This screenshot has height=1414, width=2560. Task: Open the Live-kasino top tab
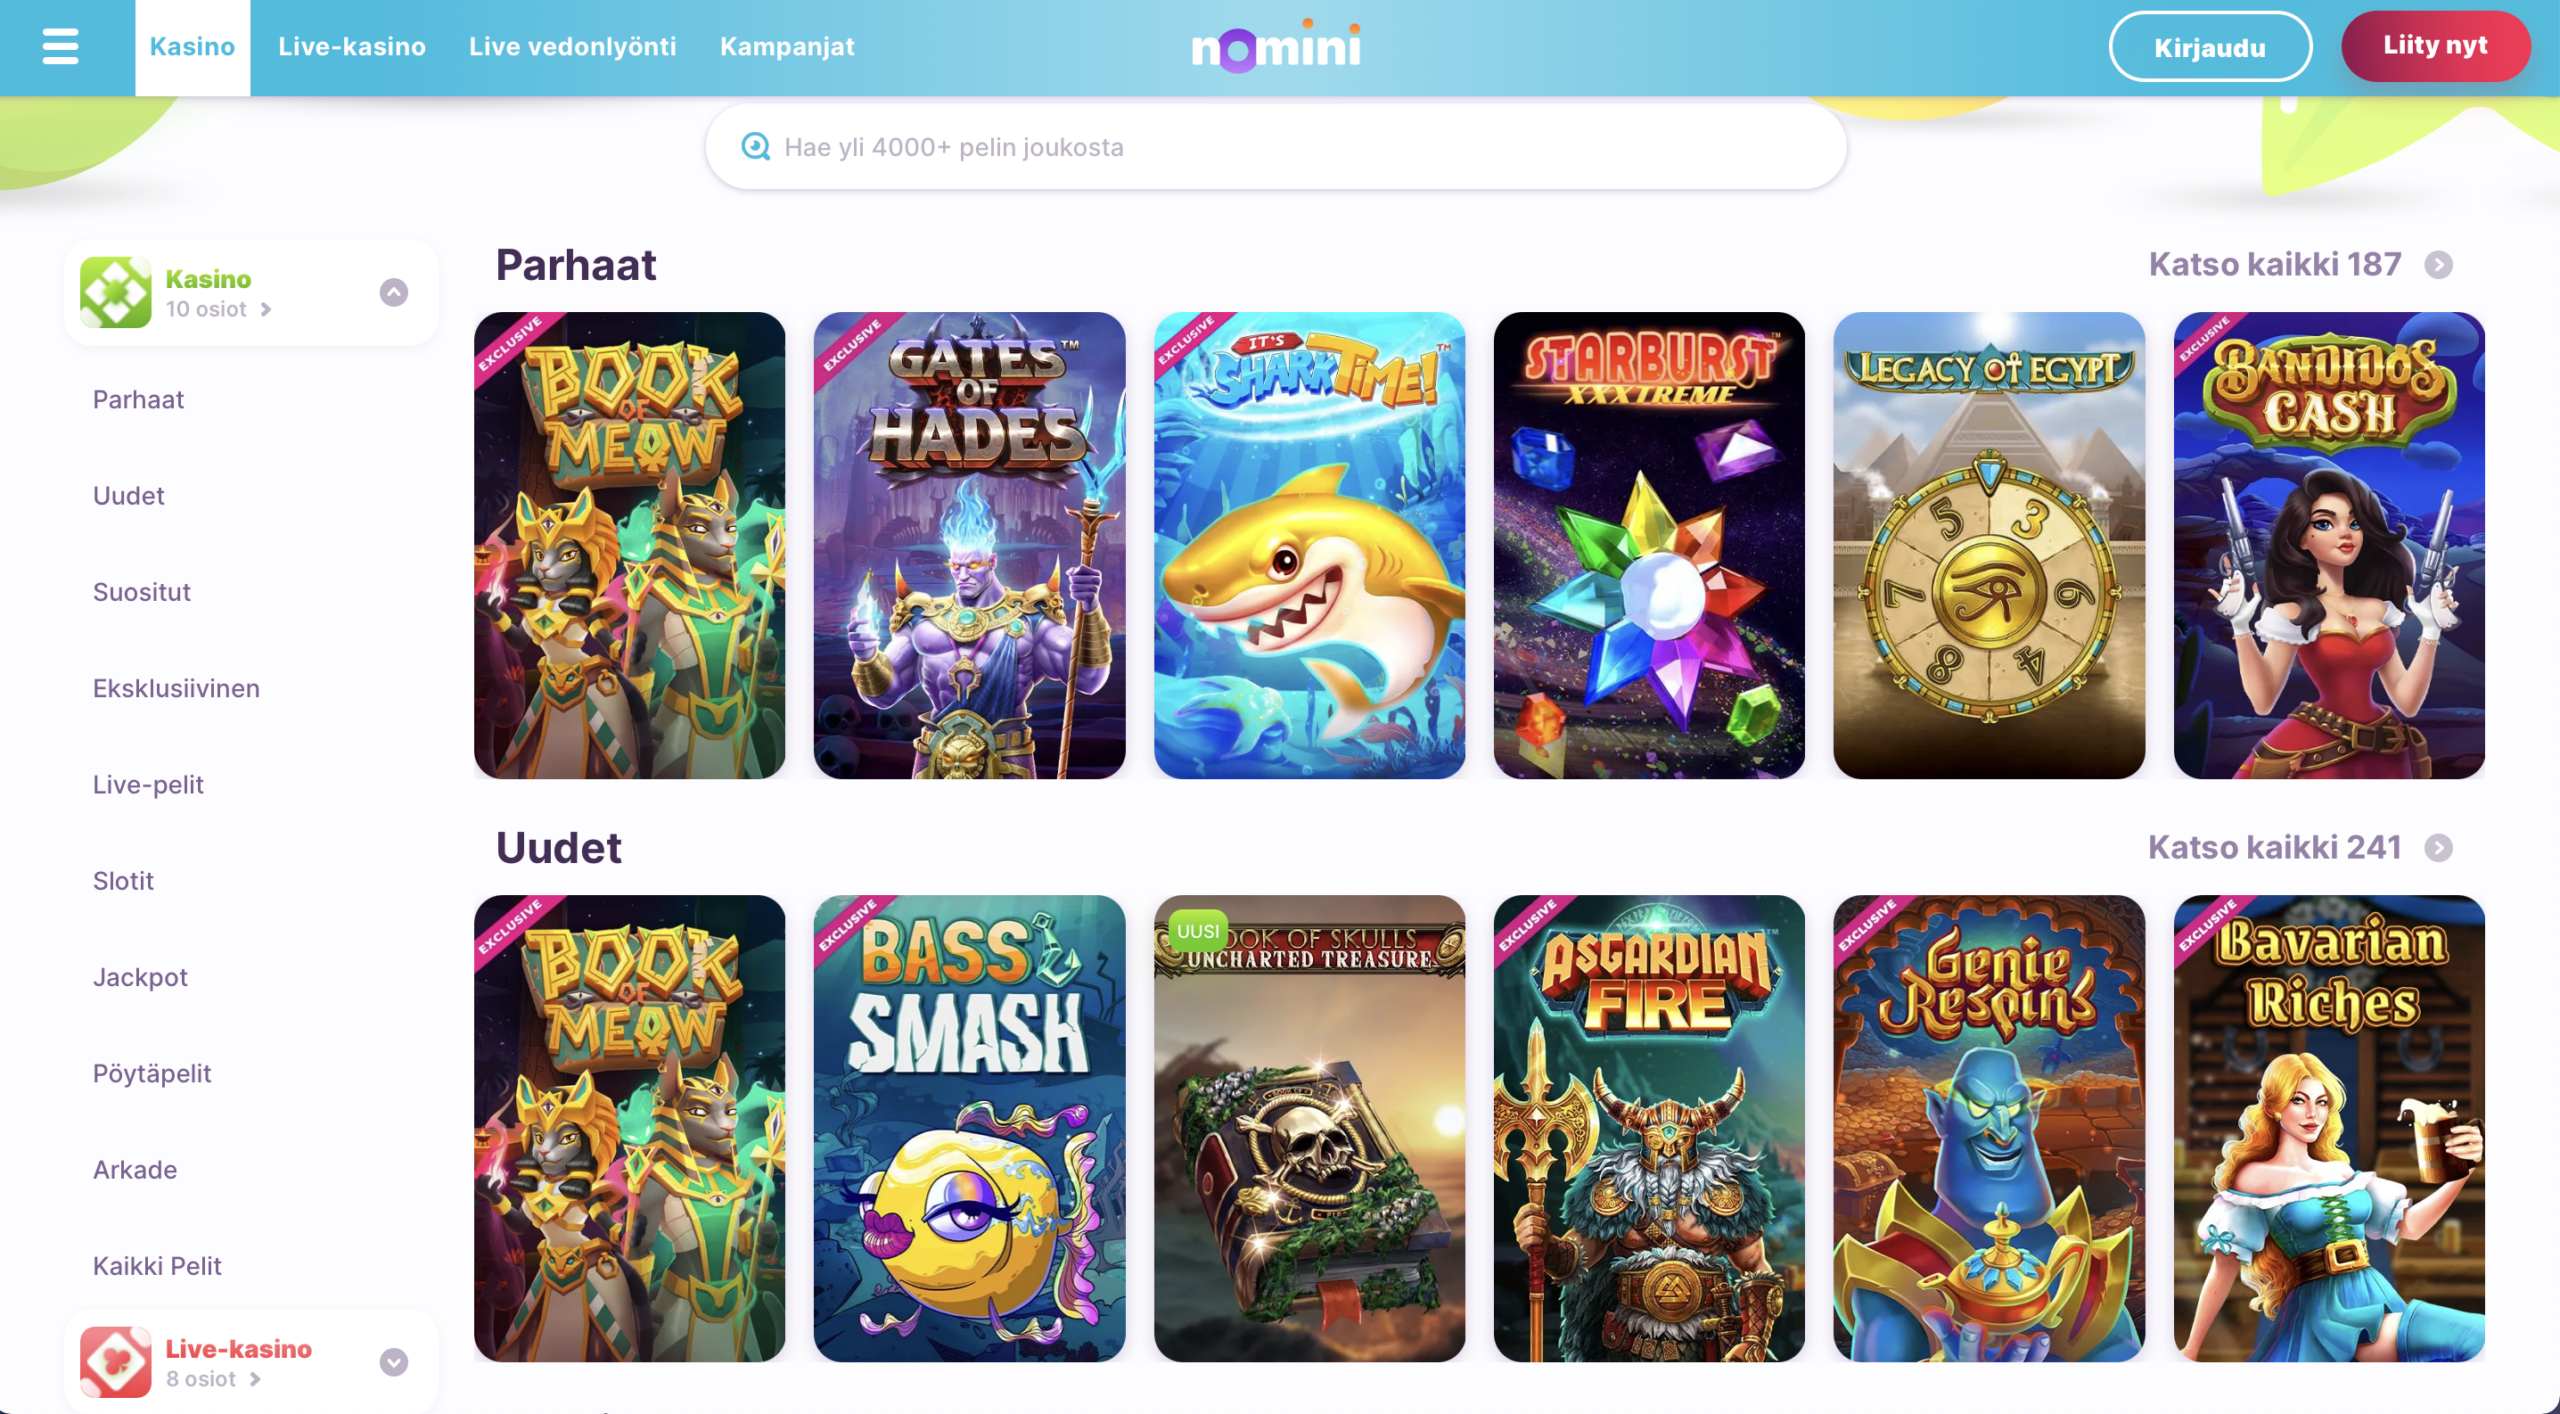pos(352,47)
